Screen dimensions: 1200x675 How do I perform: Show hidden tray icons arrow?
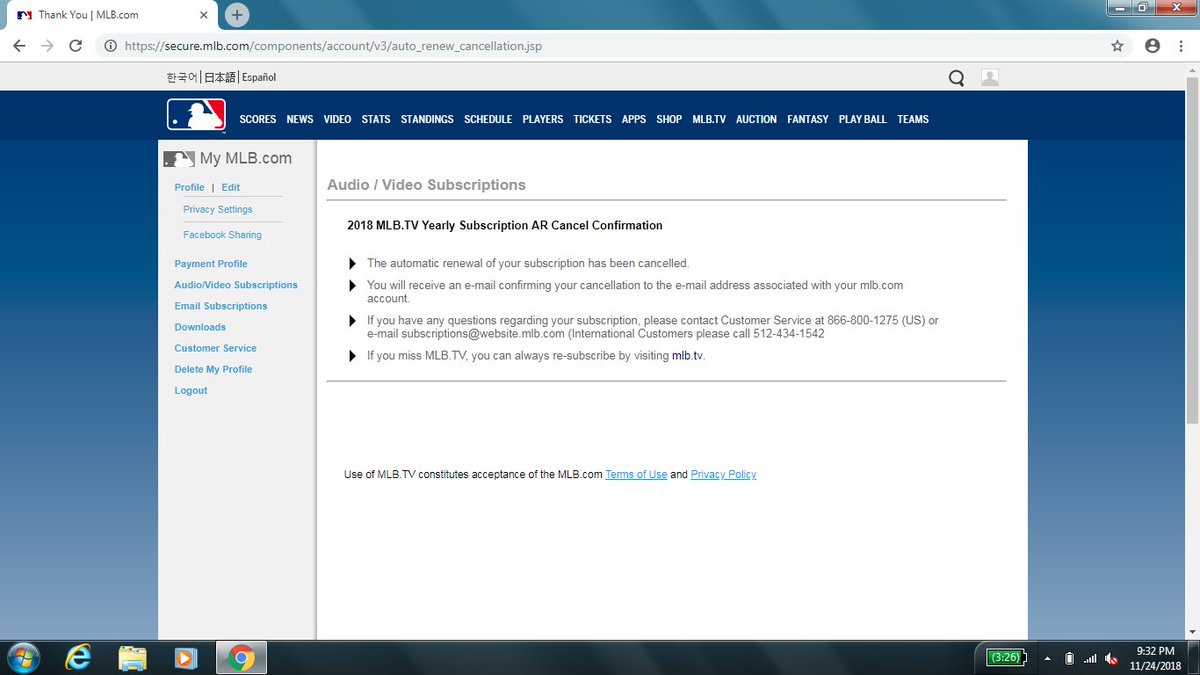[x=1048, y=658]
